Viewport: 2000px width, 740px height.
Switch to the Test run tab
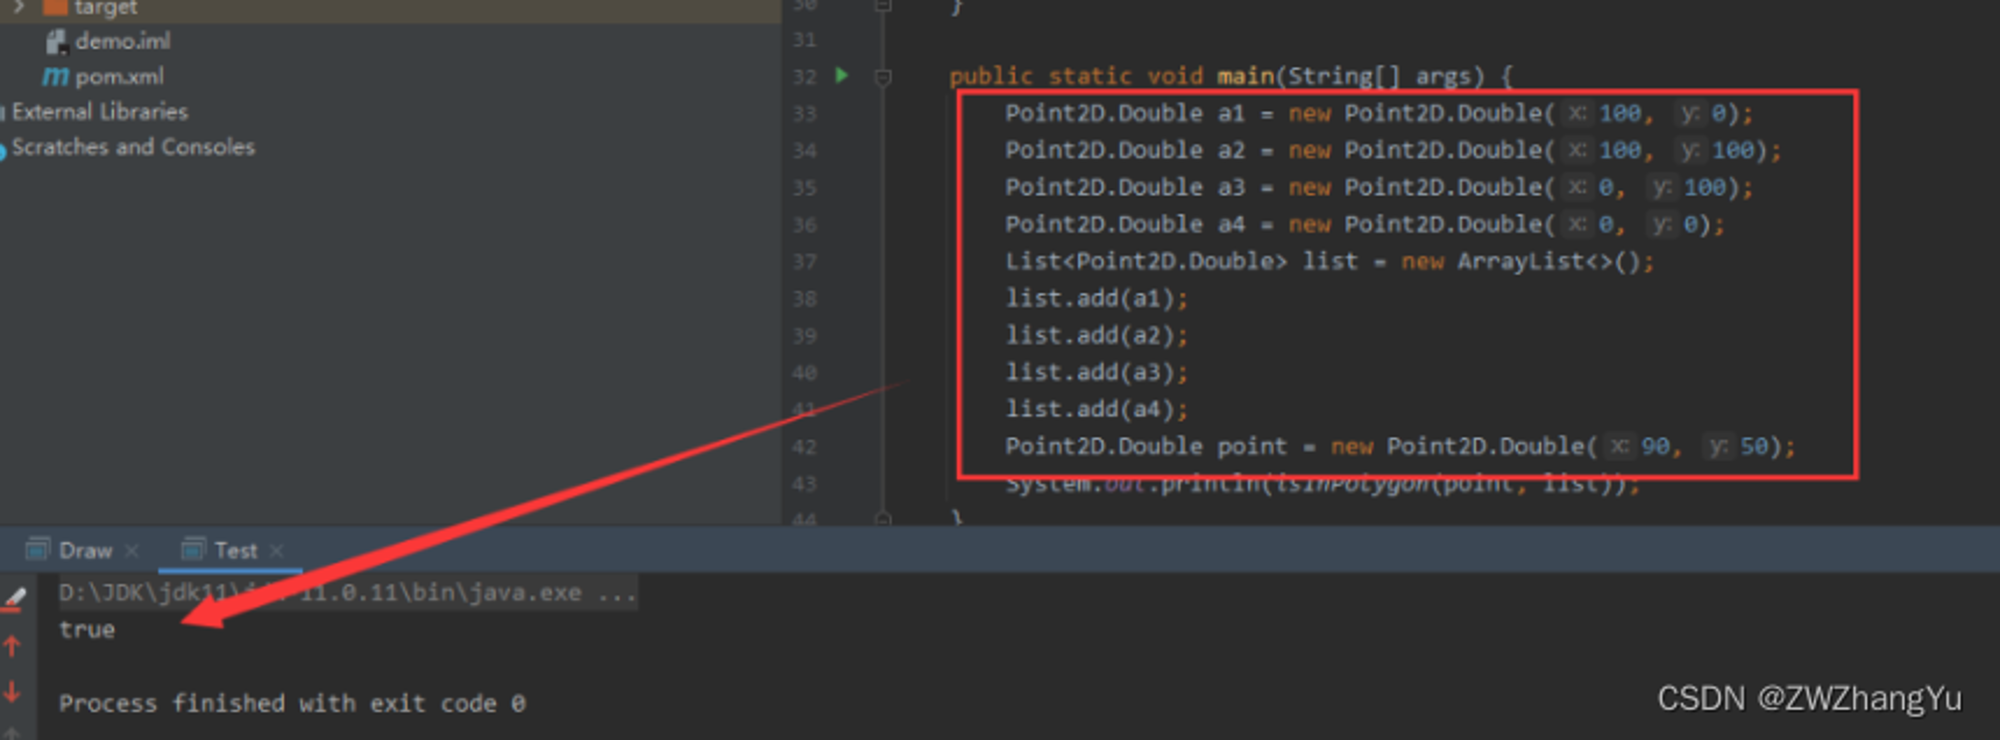235,550
